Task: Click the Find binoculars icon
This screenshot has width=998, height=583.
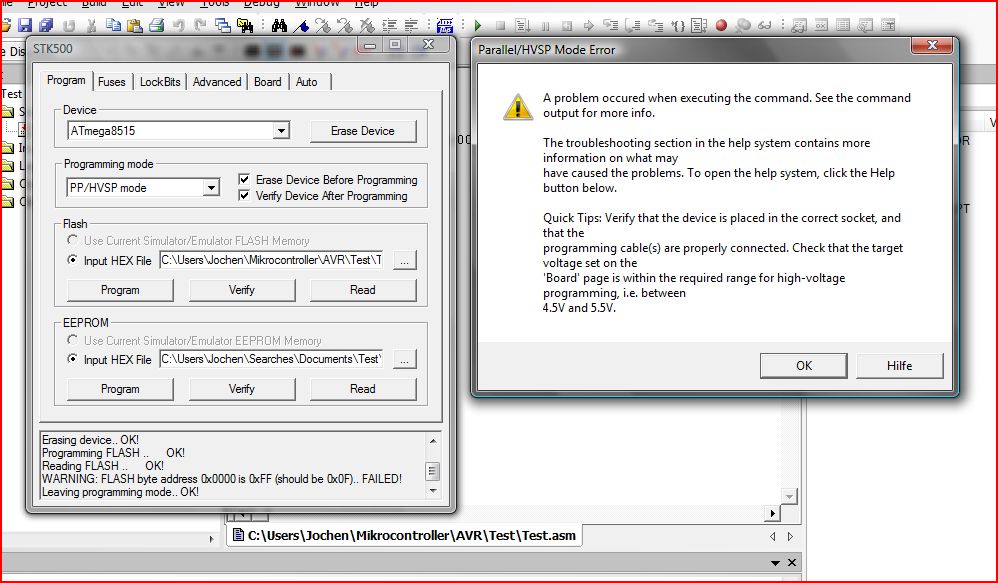Action: point(279,25)
